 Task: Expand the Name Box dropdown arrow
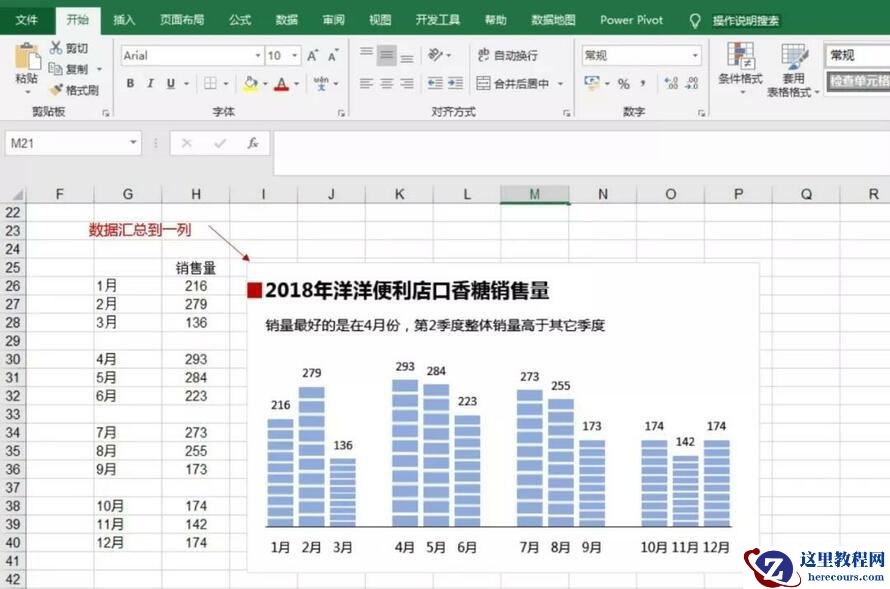pos(134,144)
